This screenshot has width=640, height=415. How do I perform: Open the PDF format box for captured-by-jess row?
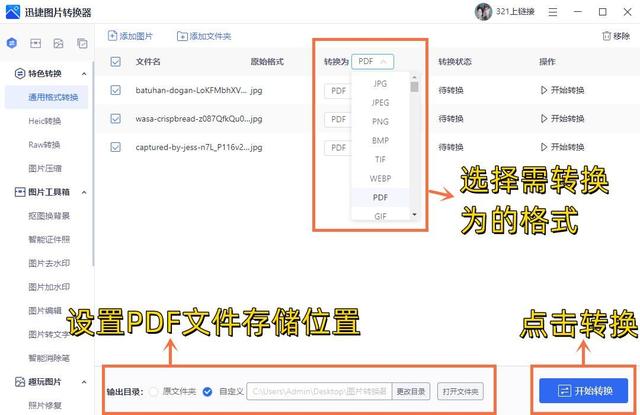coord(338,148)
